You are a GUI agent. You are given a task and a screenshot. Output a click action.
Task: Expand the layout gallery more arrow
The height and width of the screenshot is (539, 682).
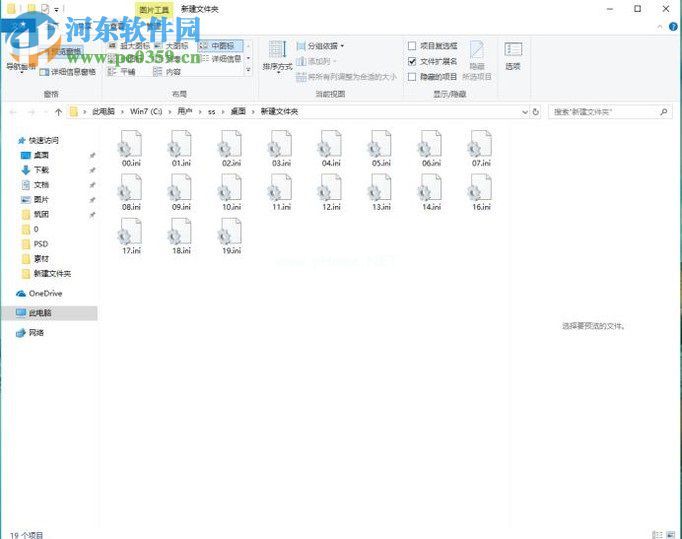[248, 70]
